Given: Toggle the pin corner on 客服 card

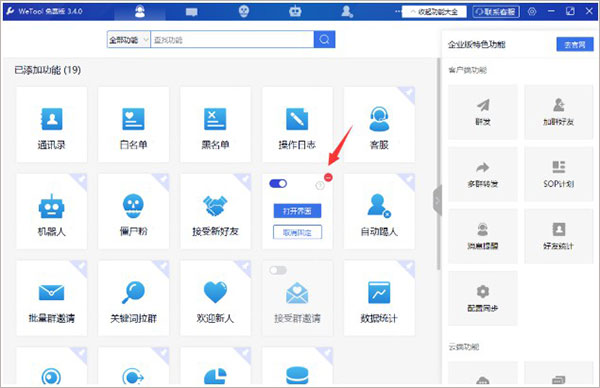Looking at the screenshot, I should 408,93.
